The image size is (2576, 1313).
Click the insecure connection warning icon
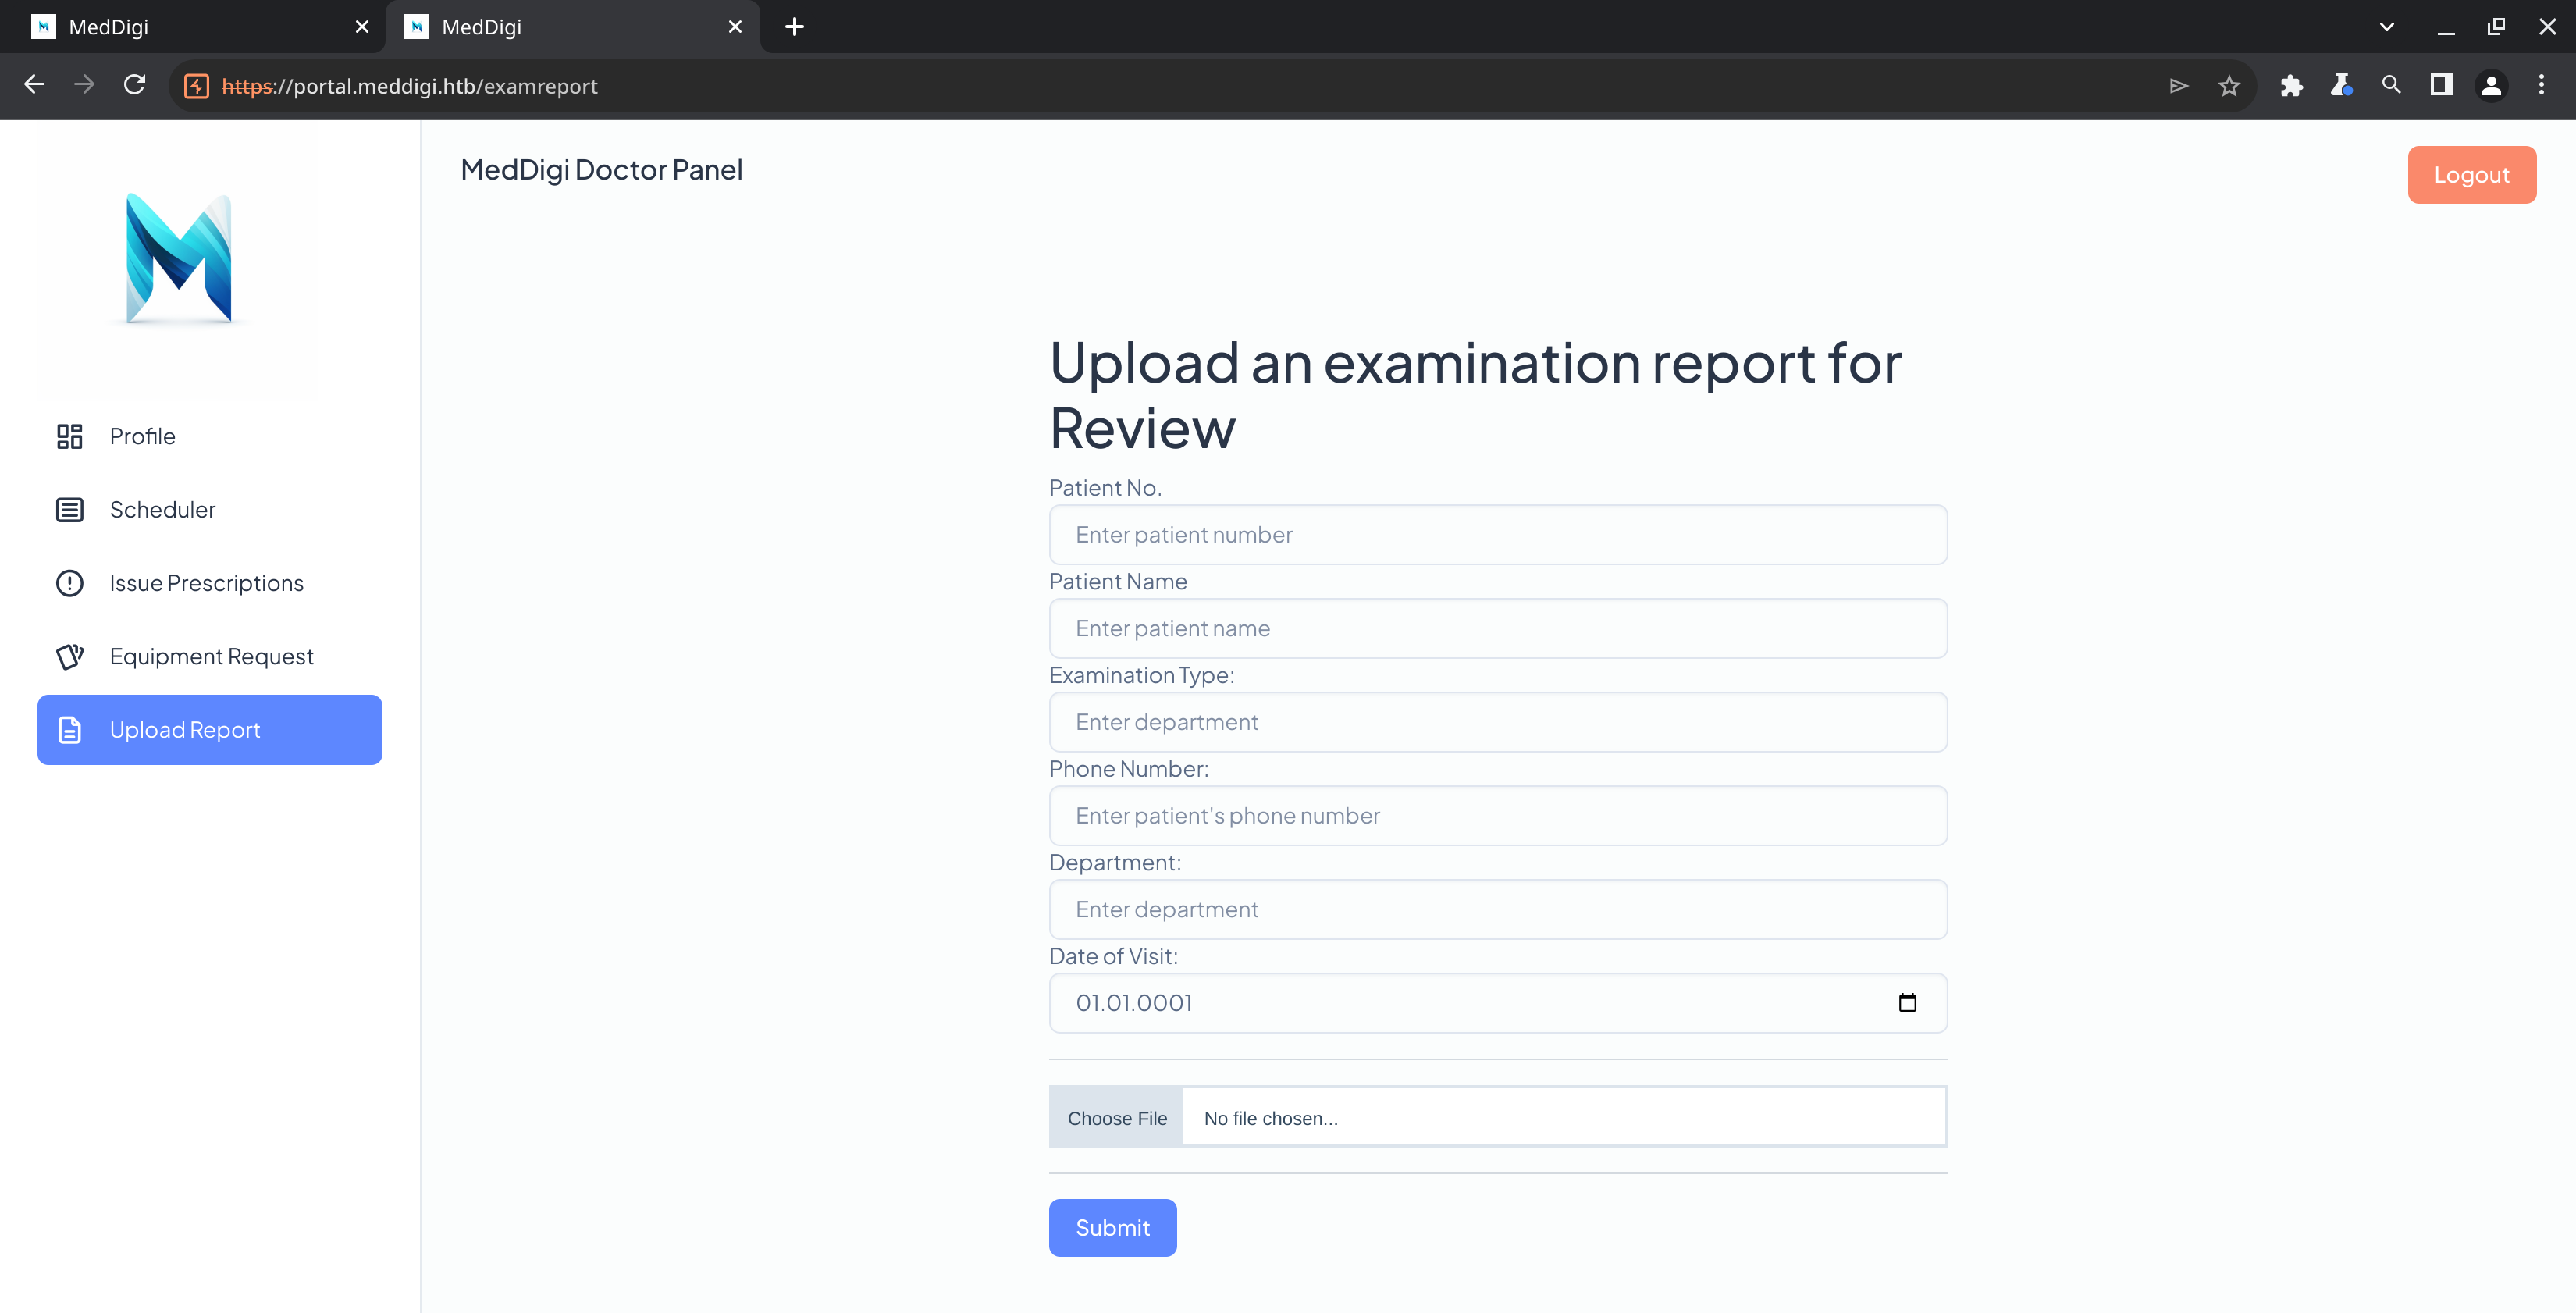tap(197, 86)
